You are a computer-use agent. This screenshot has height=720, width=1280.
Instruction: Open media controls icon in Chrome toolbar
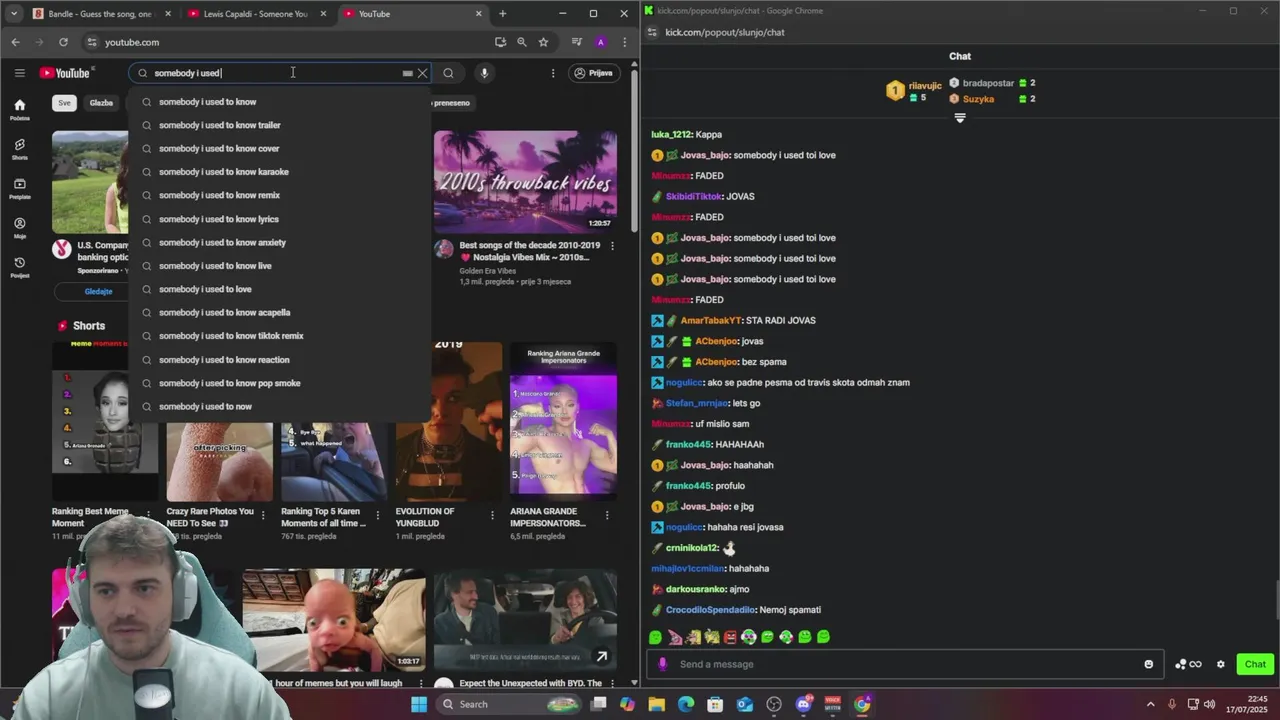pyautogui.click(x=576, y=42)
